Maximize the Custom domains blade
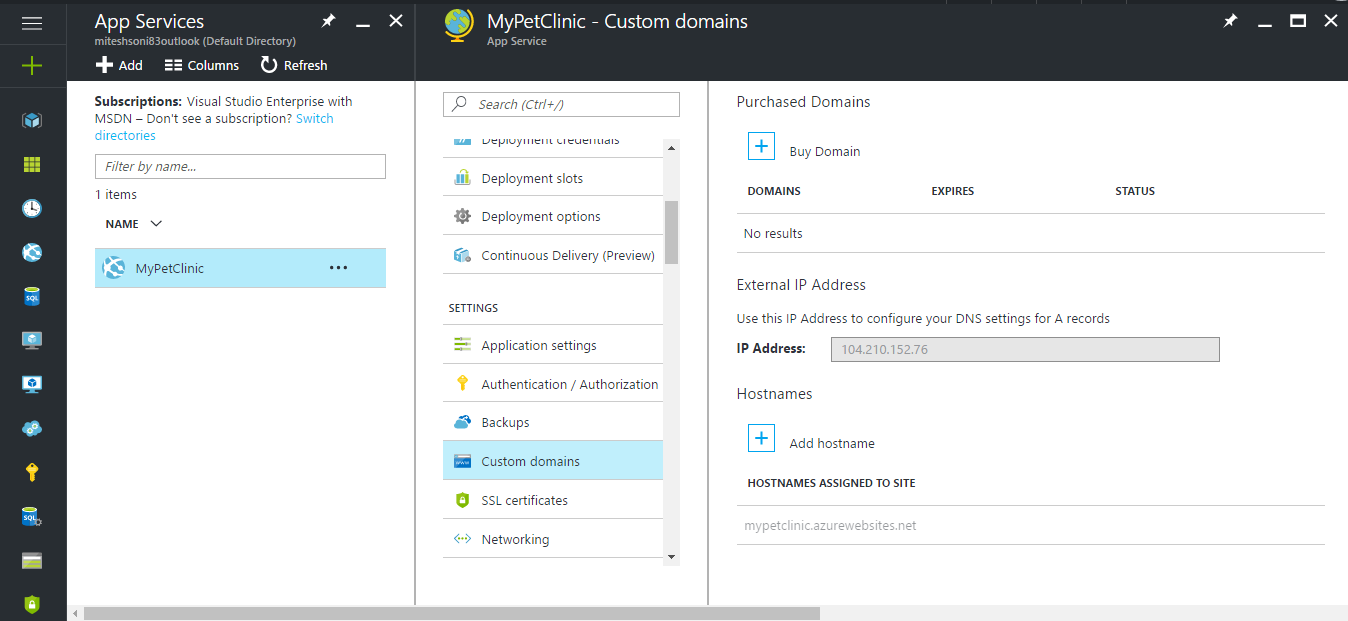This screenshot has width=1348, height=621. pyautogui.click(x=1298, y=21)
